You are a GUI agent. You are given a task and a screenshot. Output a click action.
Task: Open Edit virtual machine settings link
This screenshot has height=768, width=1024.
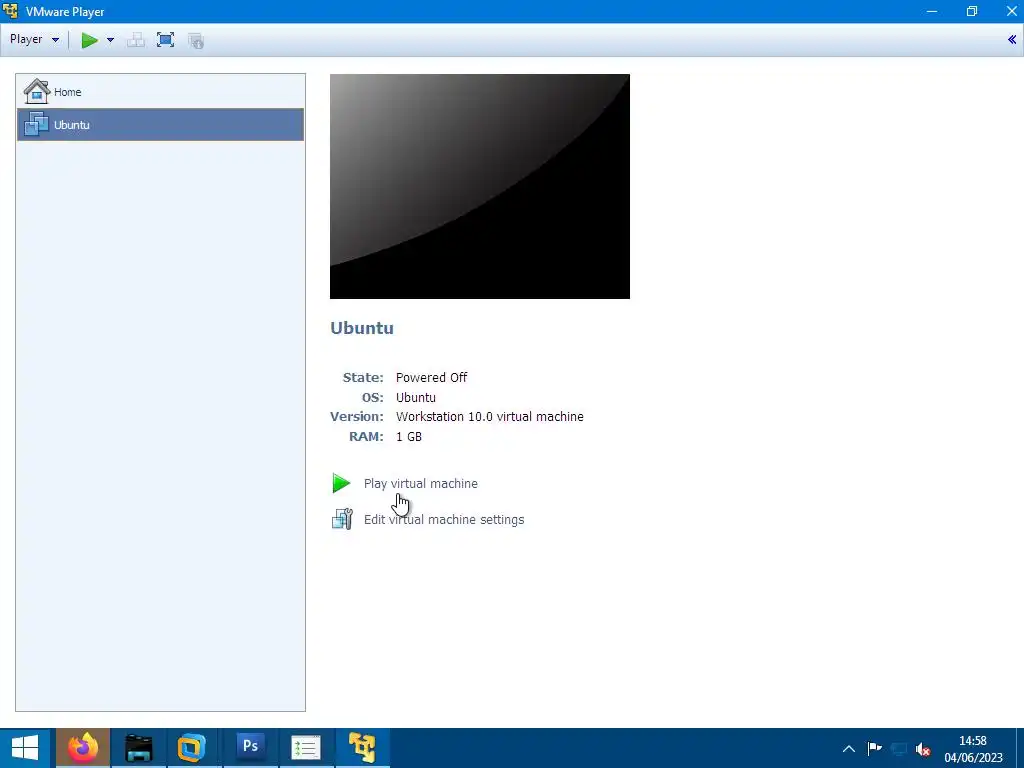click(444, 520)
